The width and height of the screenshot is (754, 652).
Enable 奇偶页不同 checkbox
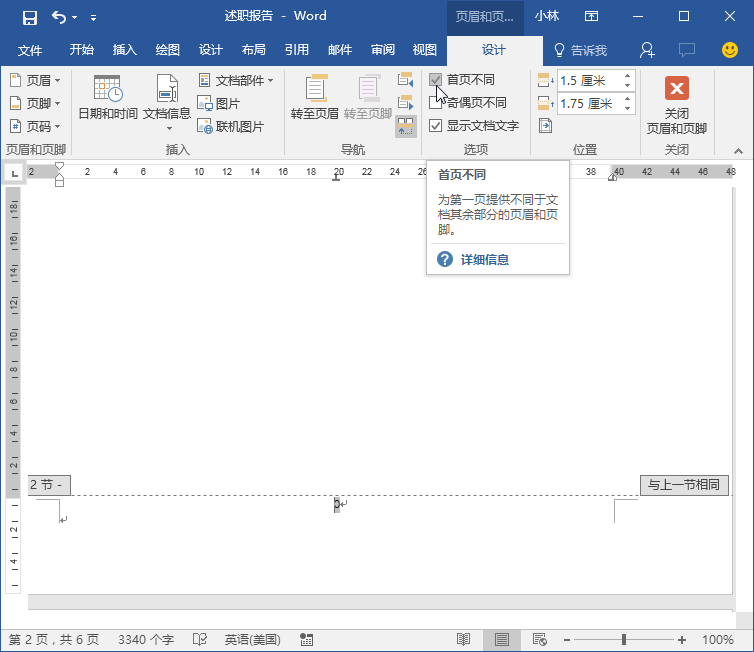coord(435,102)
